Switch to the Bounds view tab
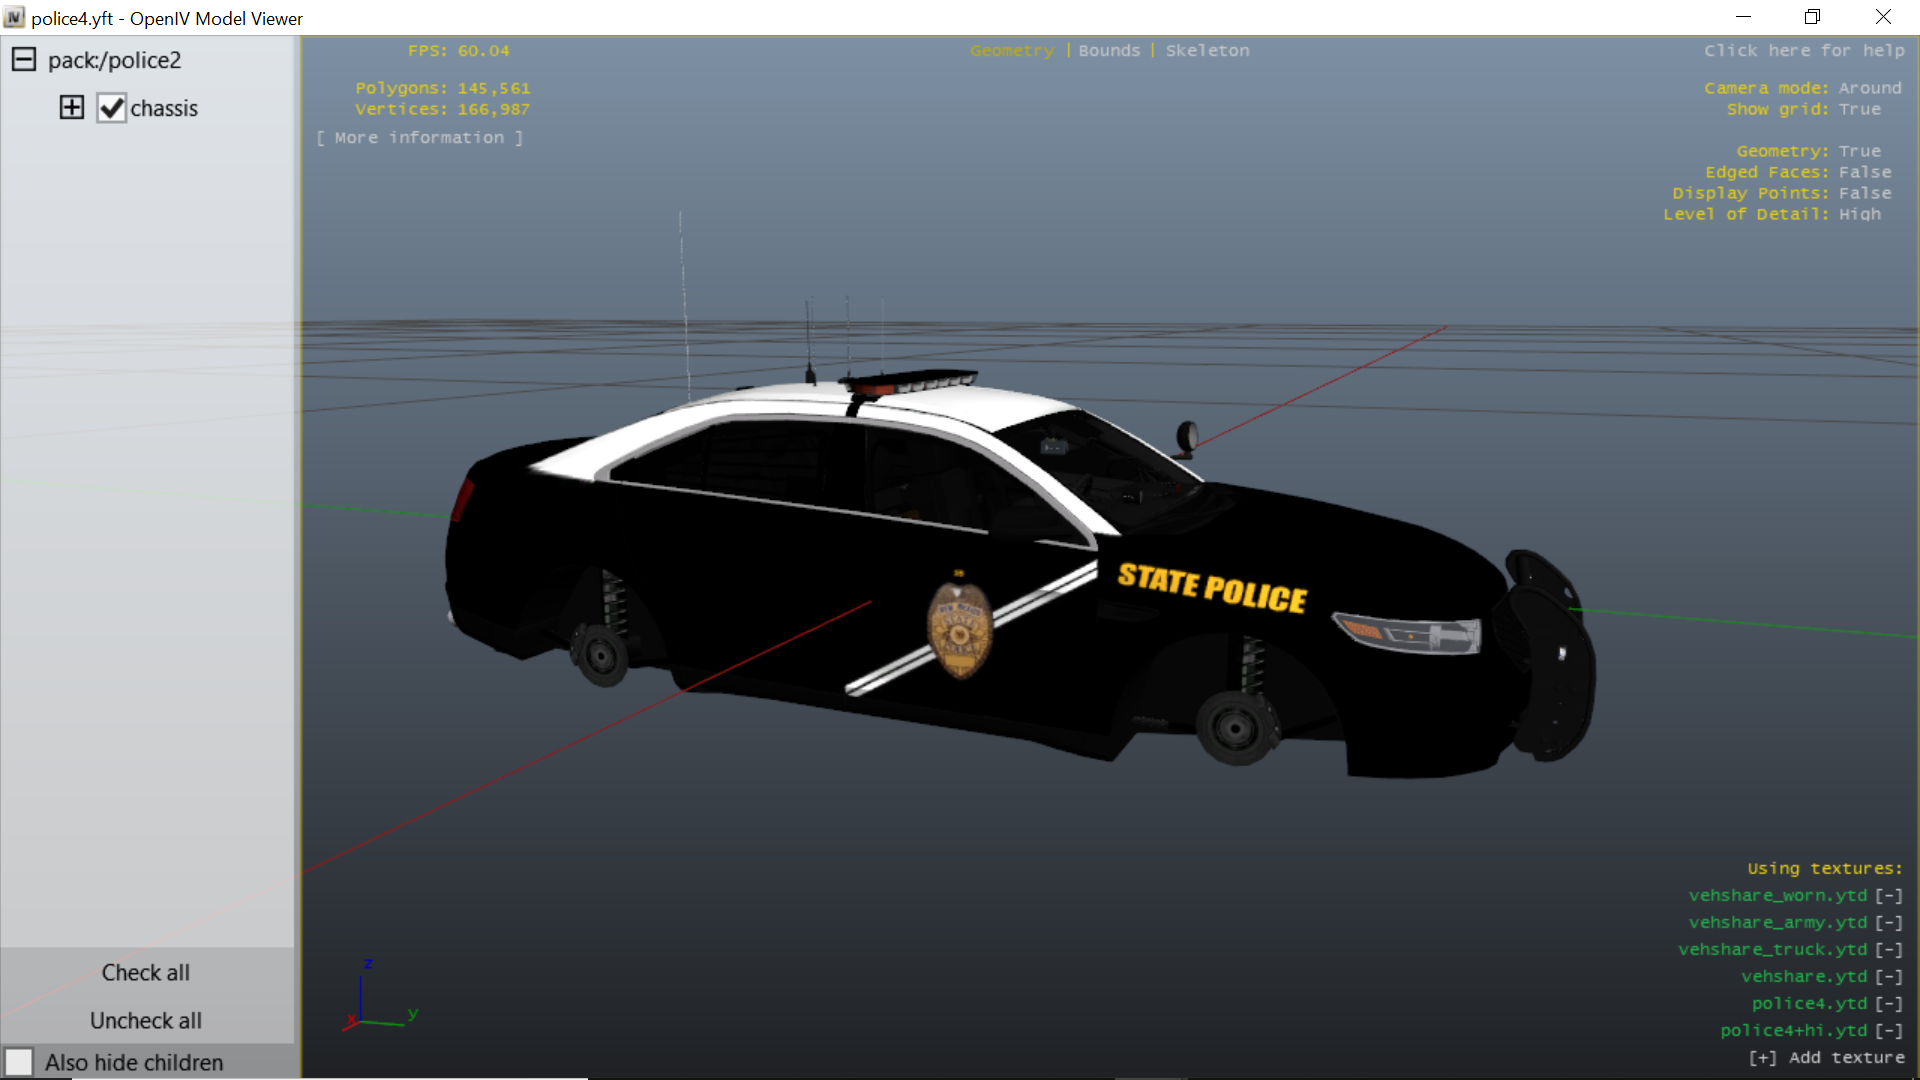 [1109, 51]
